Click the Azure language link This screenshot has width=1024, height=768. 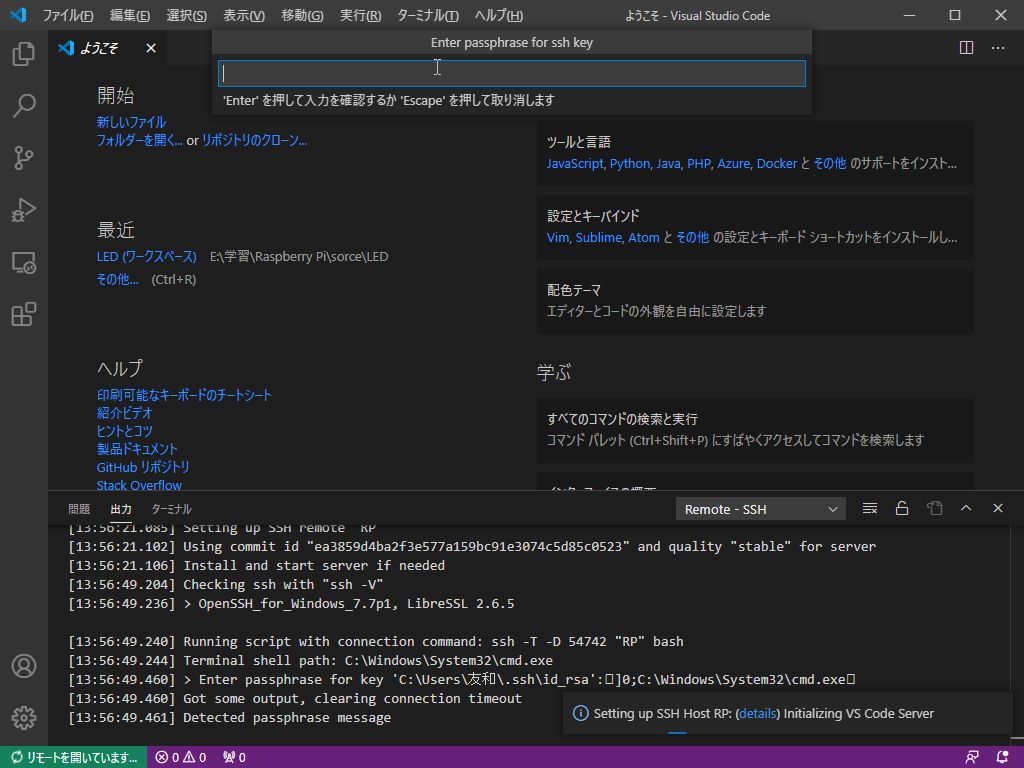tap(733, 163)
